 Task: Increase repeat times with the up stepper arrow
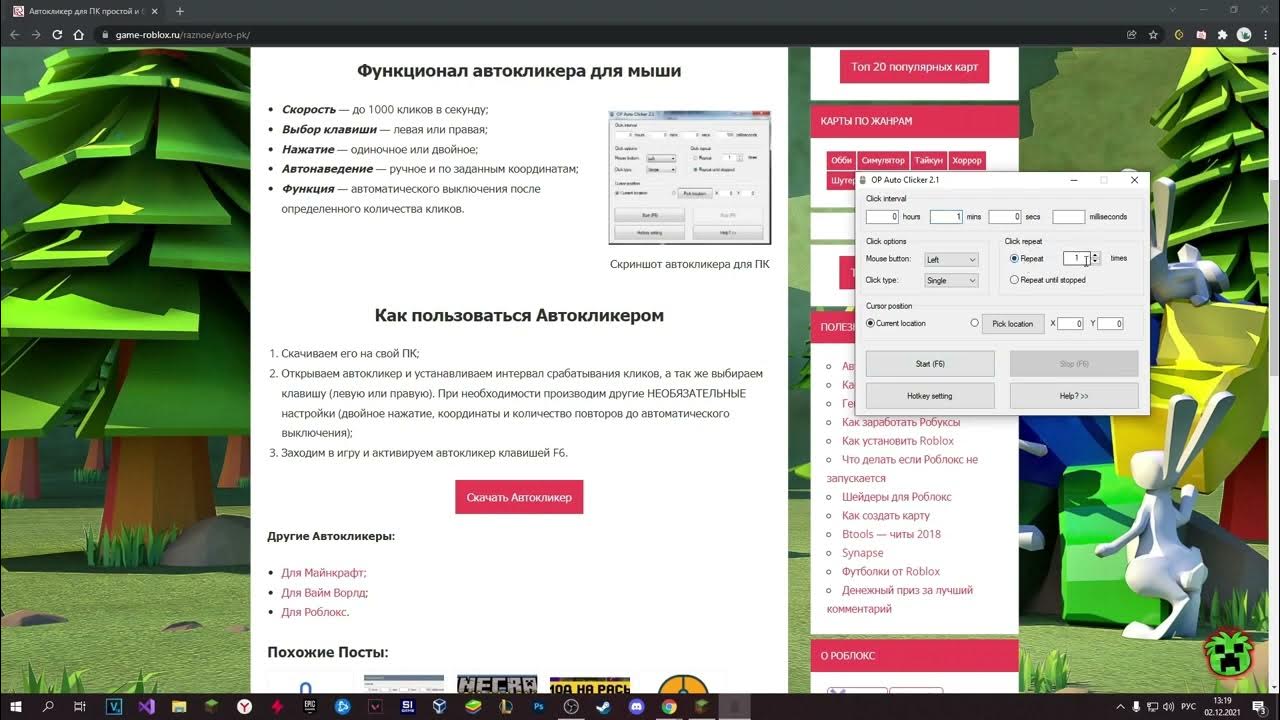[1096, 255]
